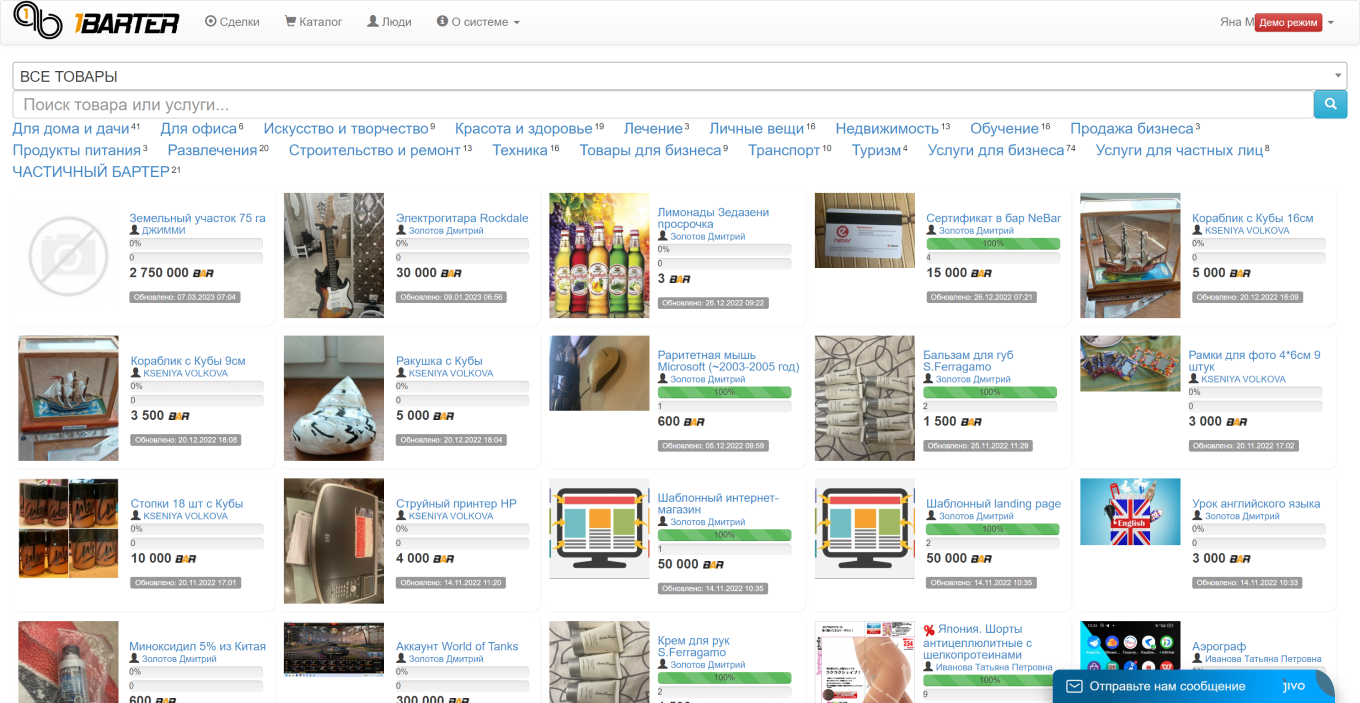The width and height of the screenshot is (1360, 703).
Task: Click the 1Barter logo
Action: (x=96, y=22)
